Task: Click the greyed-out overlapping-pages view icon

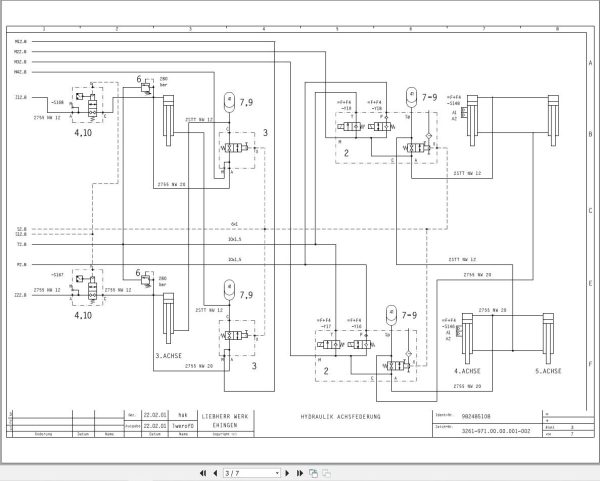Action: point(326,473)
